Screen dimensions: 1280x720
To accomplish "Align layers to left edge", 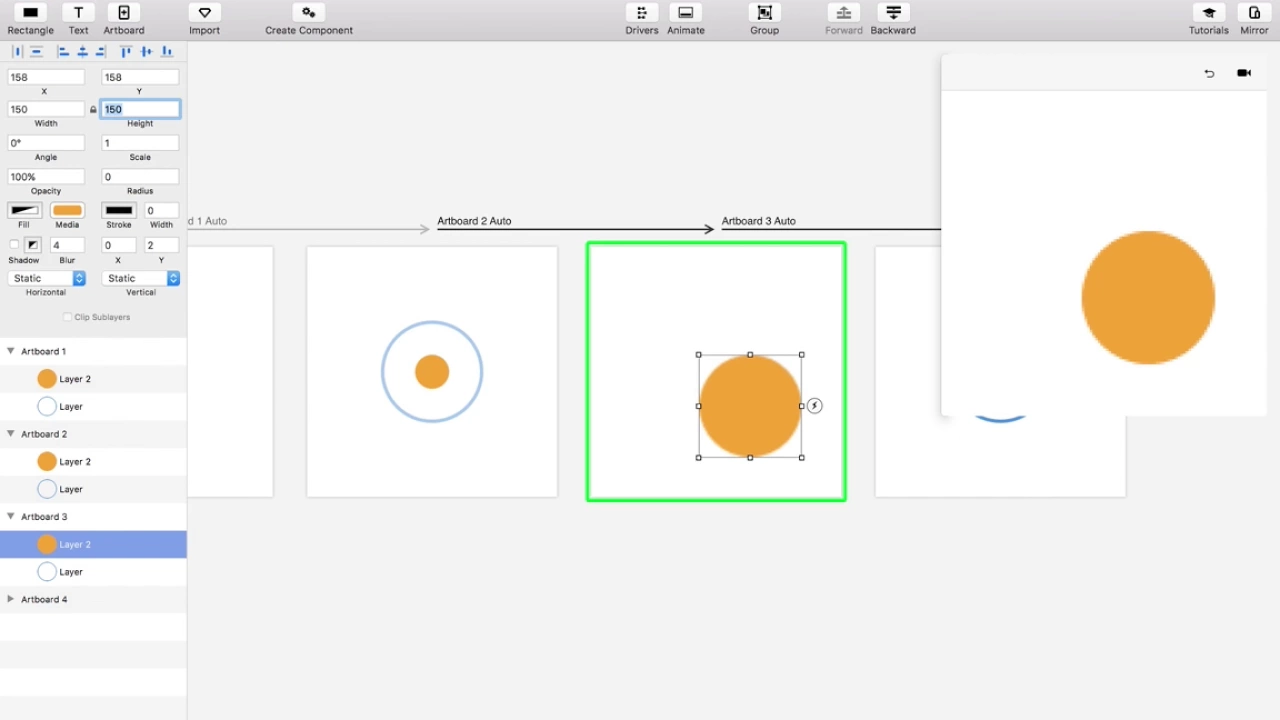I will click(63, 52).
